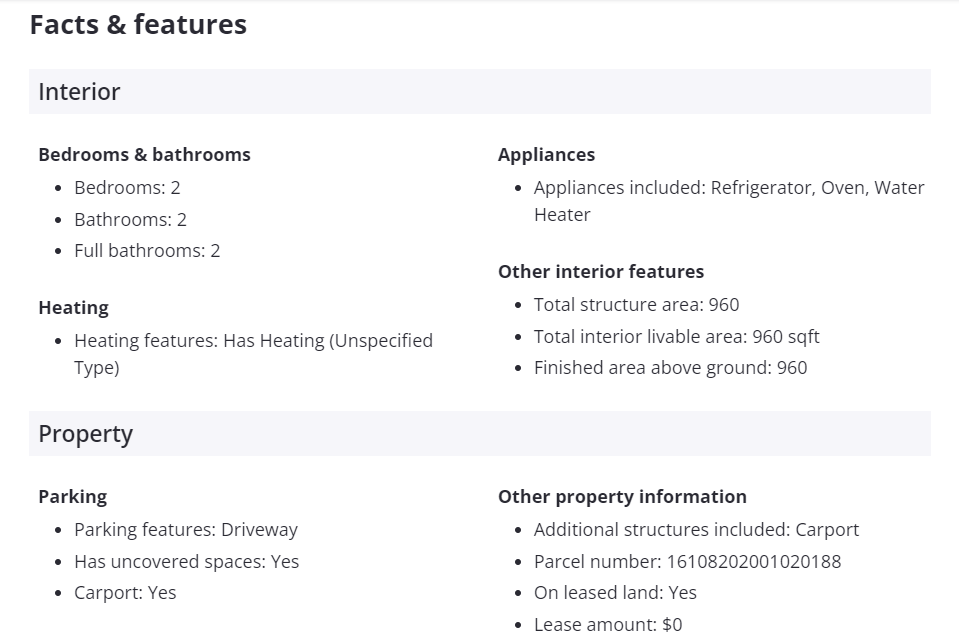Click the Appliances subheading
This screenshot has width=959, height=638.
coord(546,155)
